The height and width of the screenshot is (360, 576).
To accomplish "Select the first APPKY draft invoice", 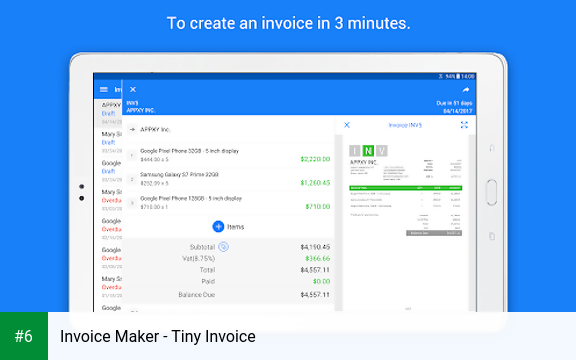I will point(109,113).
